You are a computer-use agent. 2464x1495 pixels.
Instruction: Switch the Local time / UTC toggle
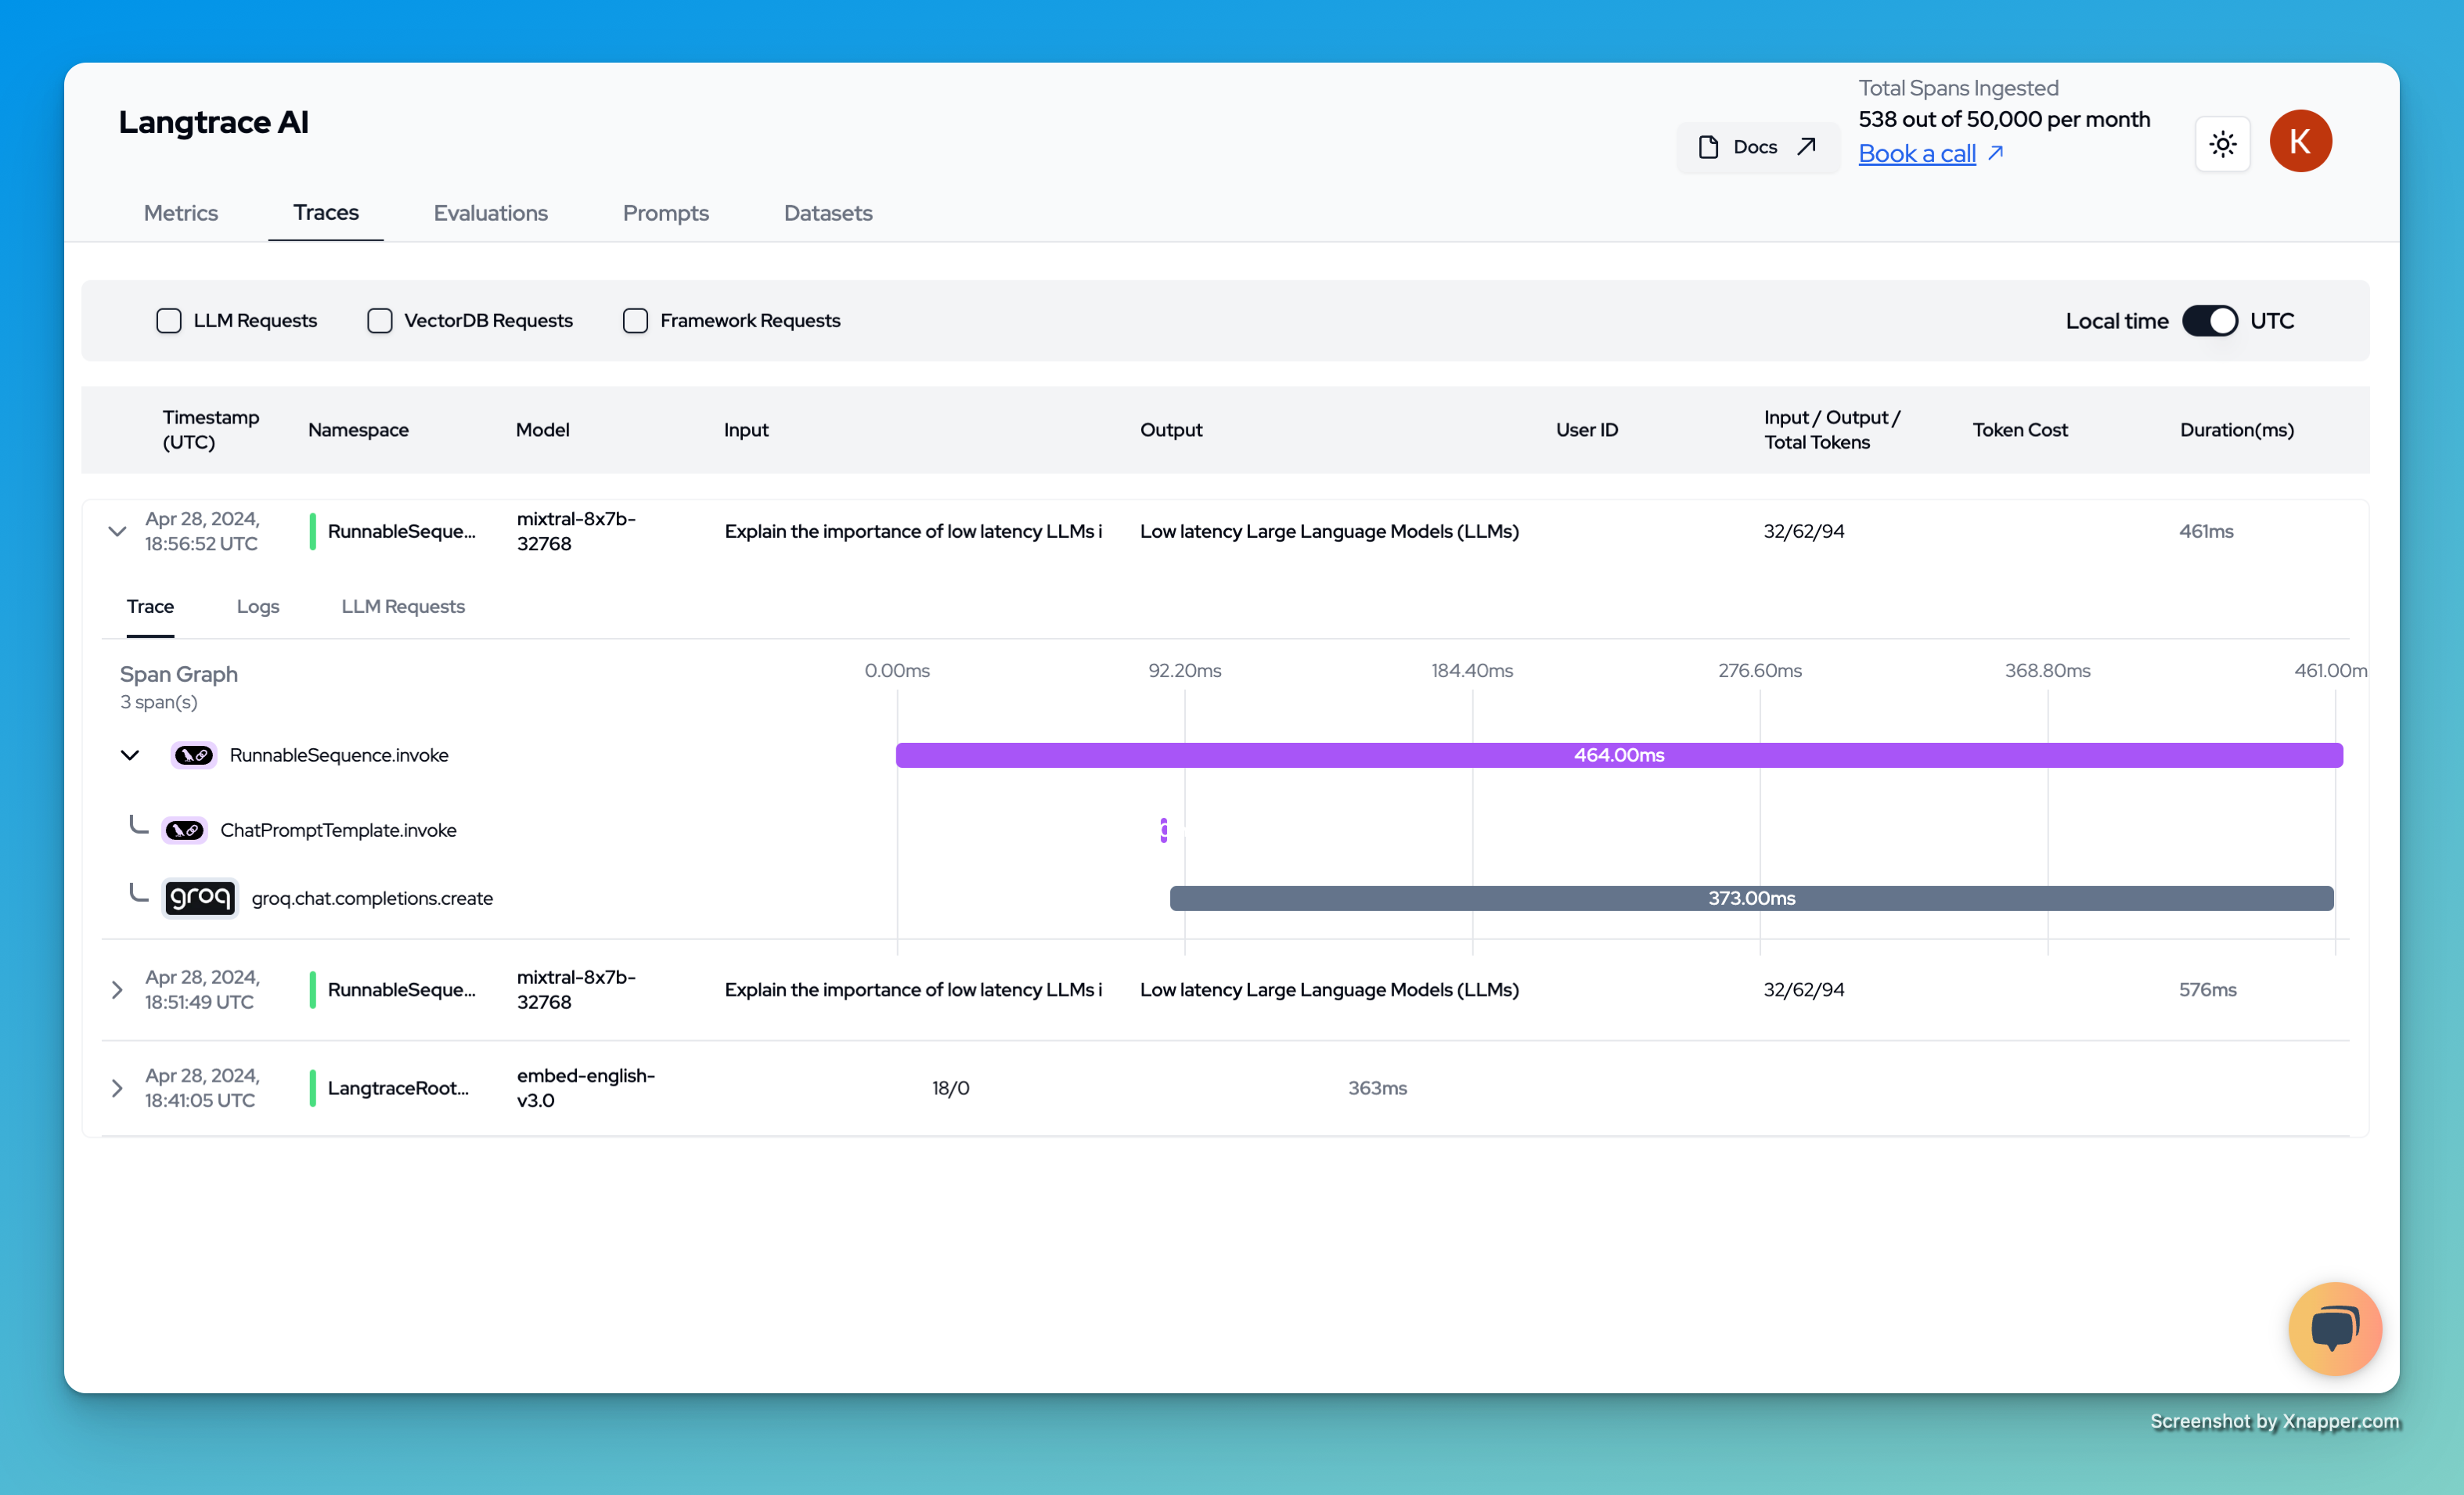click(x=2209, y=321)
